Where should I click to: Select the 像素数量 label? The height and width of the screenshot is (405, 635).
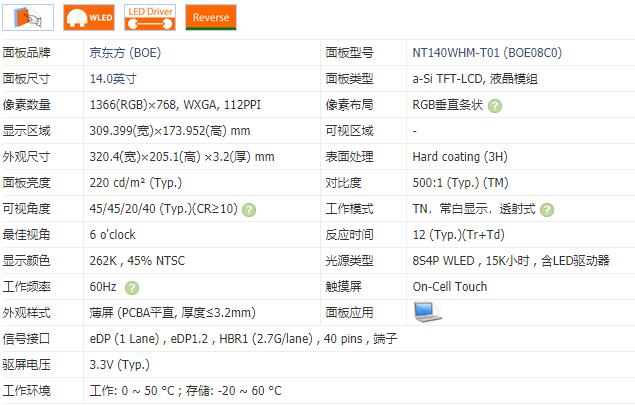26,105
